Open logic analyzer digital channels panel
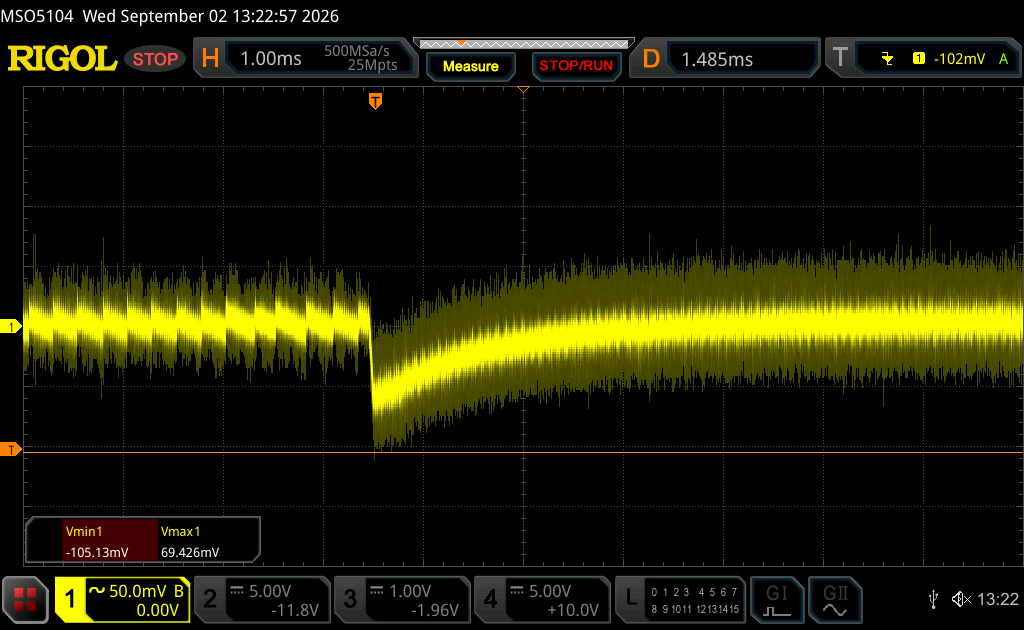The height and width of the screenshot is (630, 1024). pos(680,599)
